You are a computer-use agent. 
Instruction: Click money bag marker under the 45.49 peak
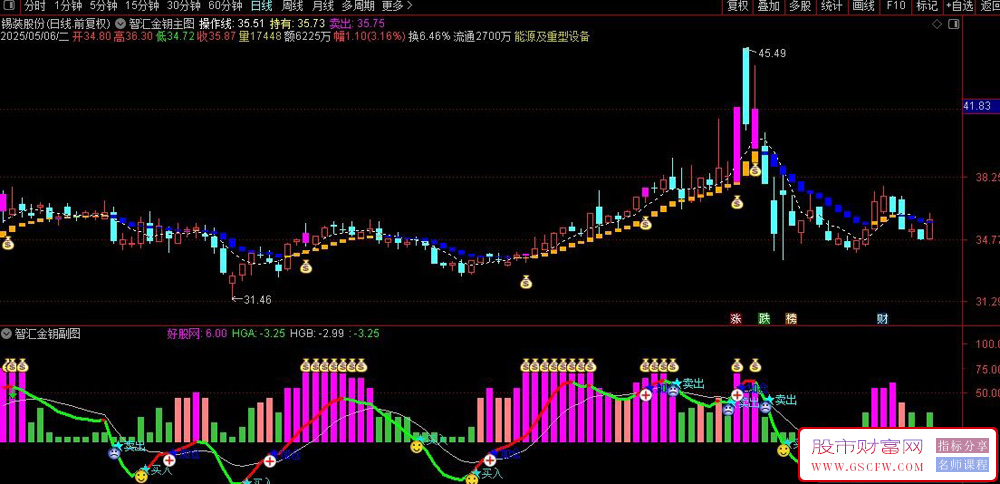[x=754, y=170]
